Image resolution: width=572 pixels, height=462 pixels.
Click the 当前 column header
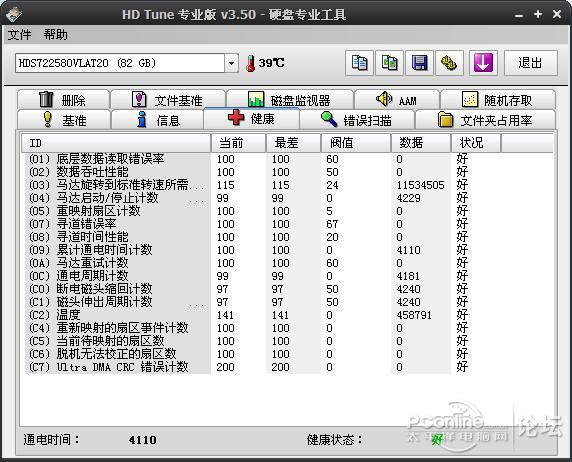pos(238,143)
